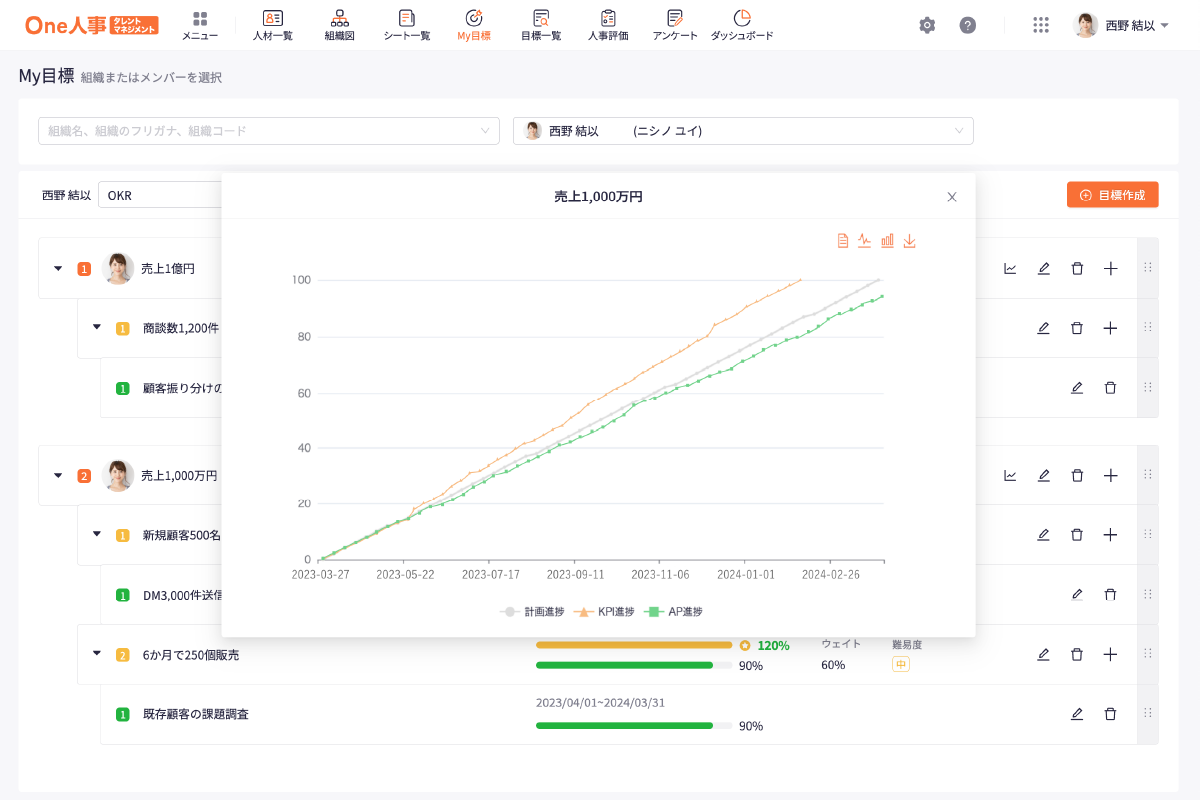Switch chart to data view document icon
The image size is (1200, 800).
pyautogui.click(x=842, y=241)
